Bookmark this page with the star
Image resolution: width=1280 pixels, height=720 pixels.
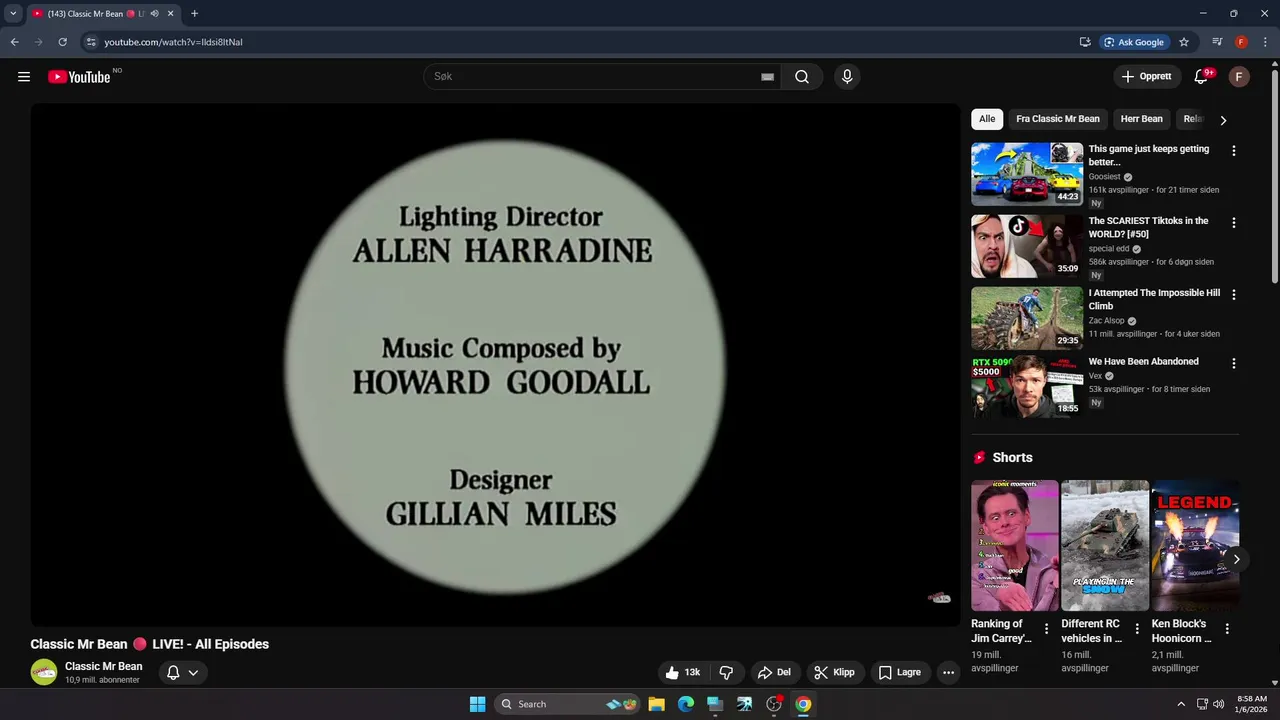click(x=1184, y=42)
